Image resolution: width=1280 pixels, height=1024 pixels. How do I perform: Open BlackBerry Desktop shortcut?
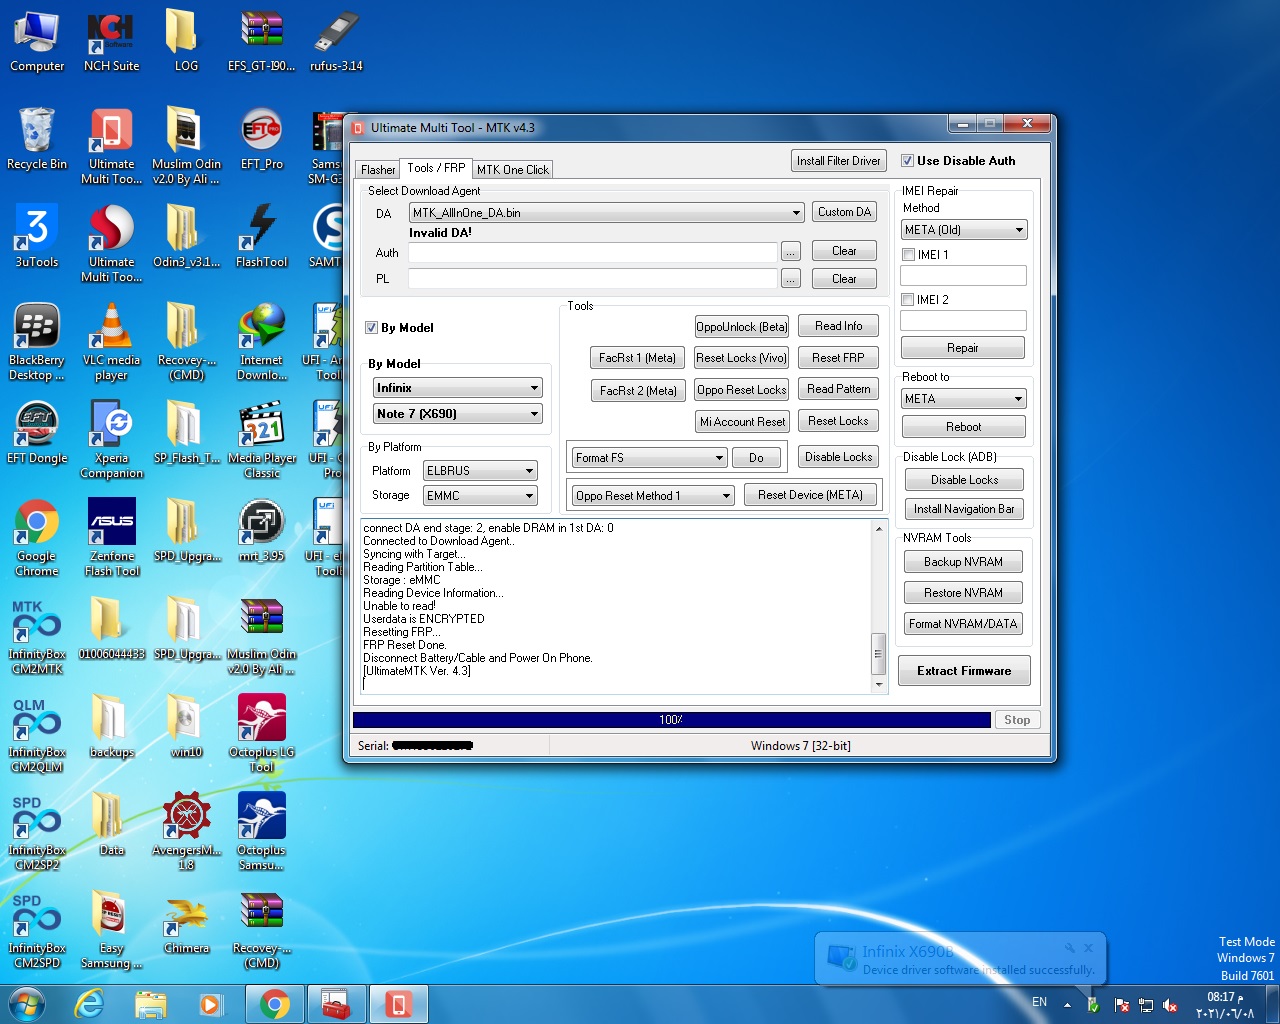click(x=37, y=342)
